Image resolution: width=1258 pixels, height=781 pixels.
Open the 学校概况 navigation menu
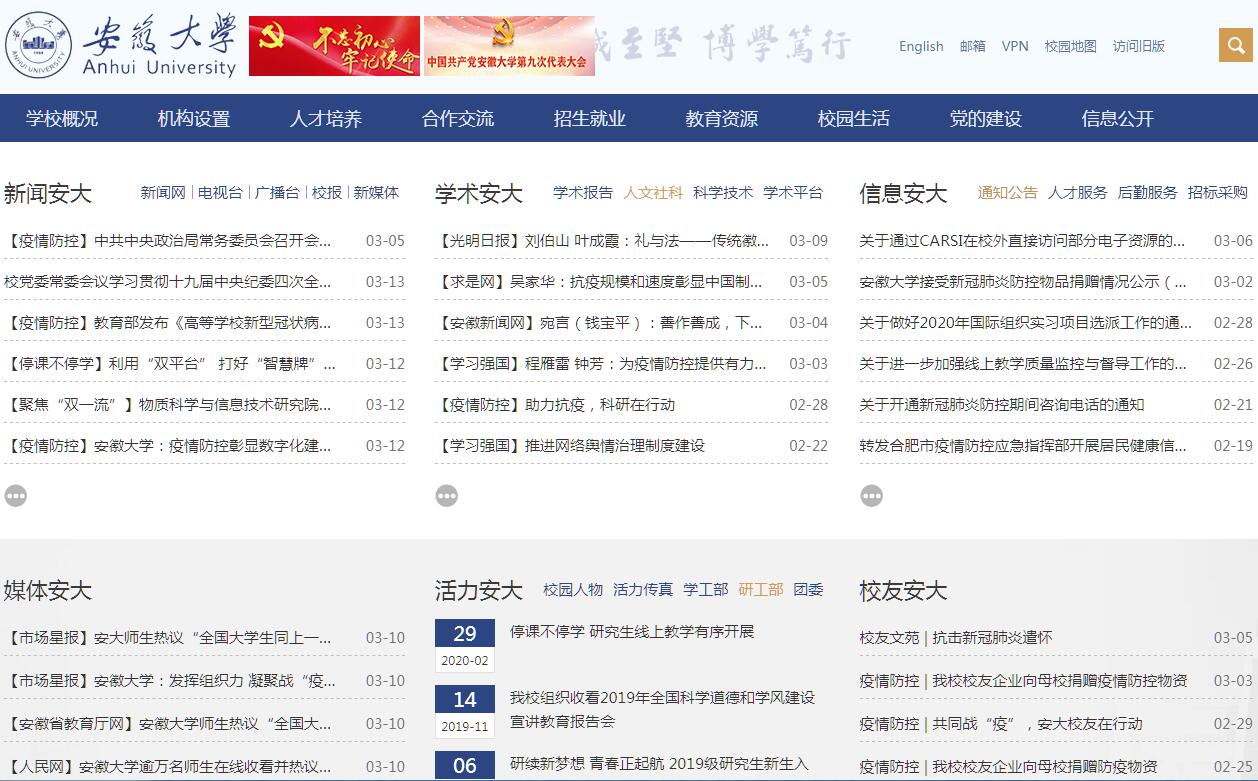tap(62, 119)
